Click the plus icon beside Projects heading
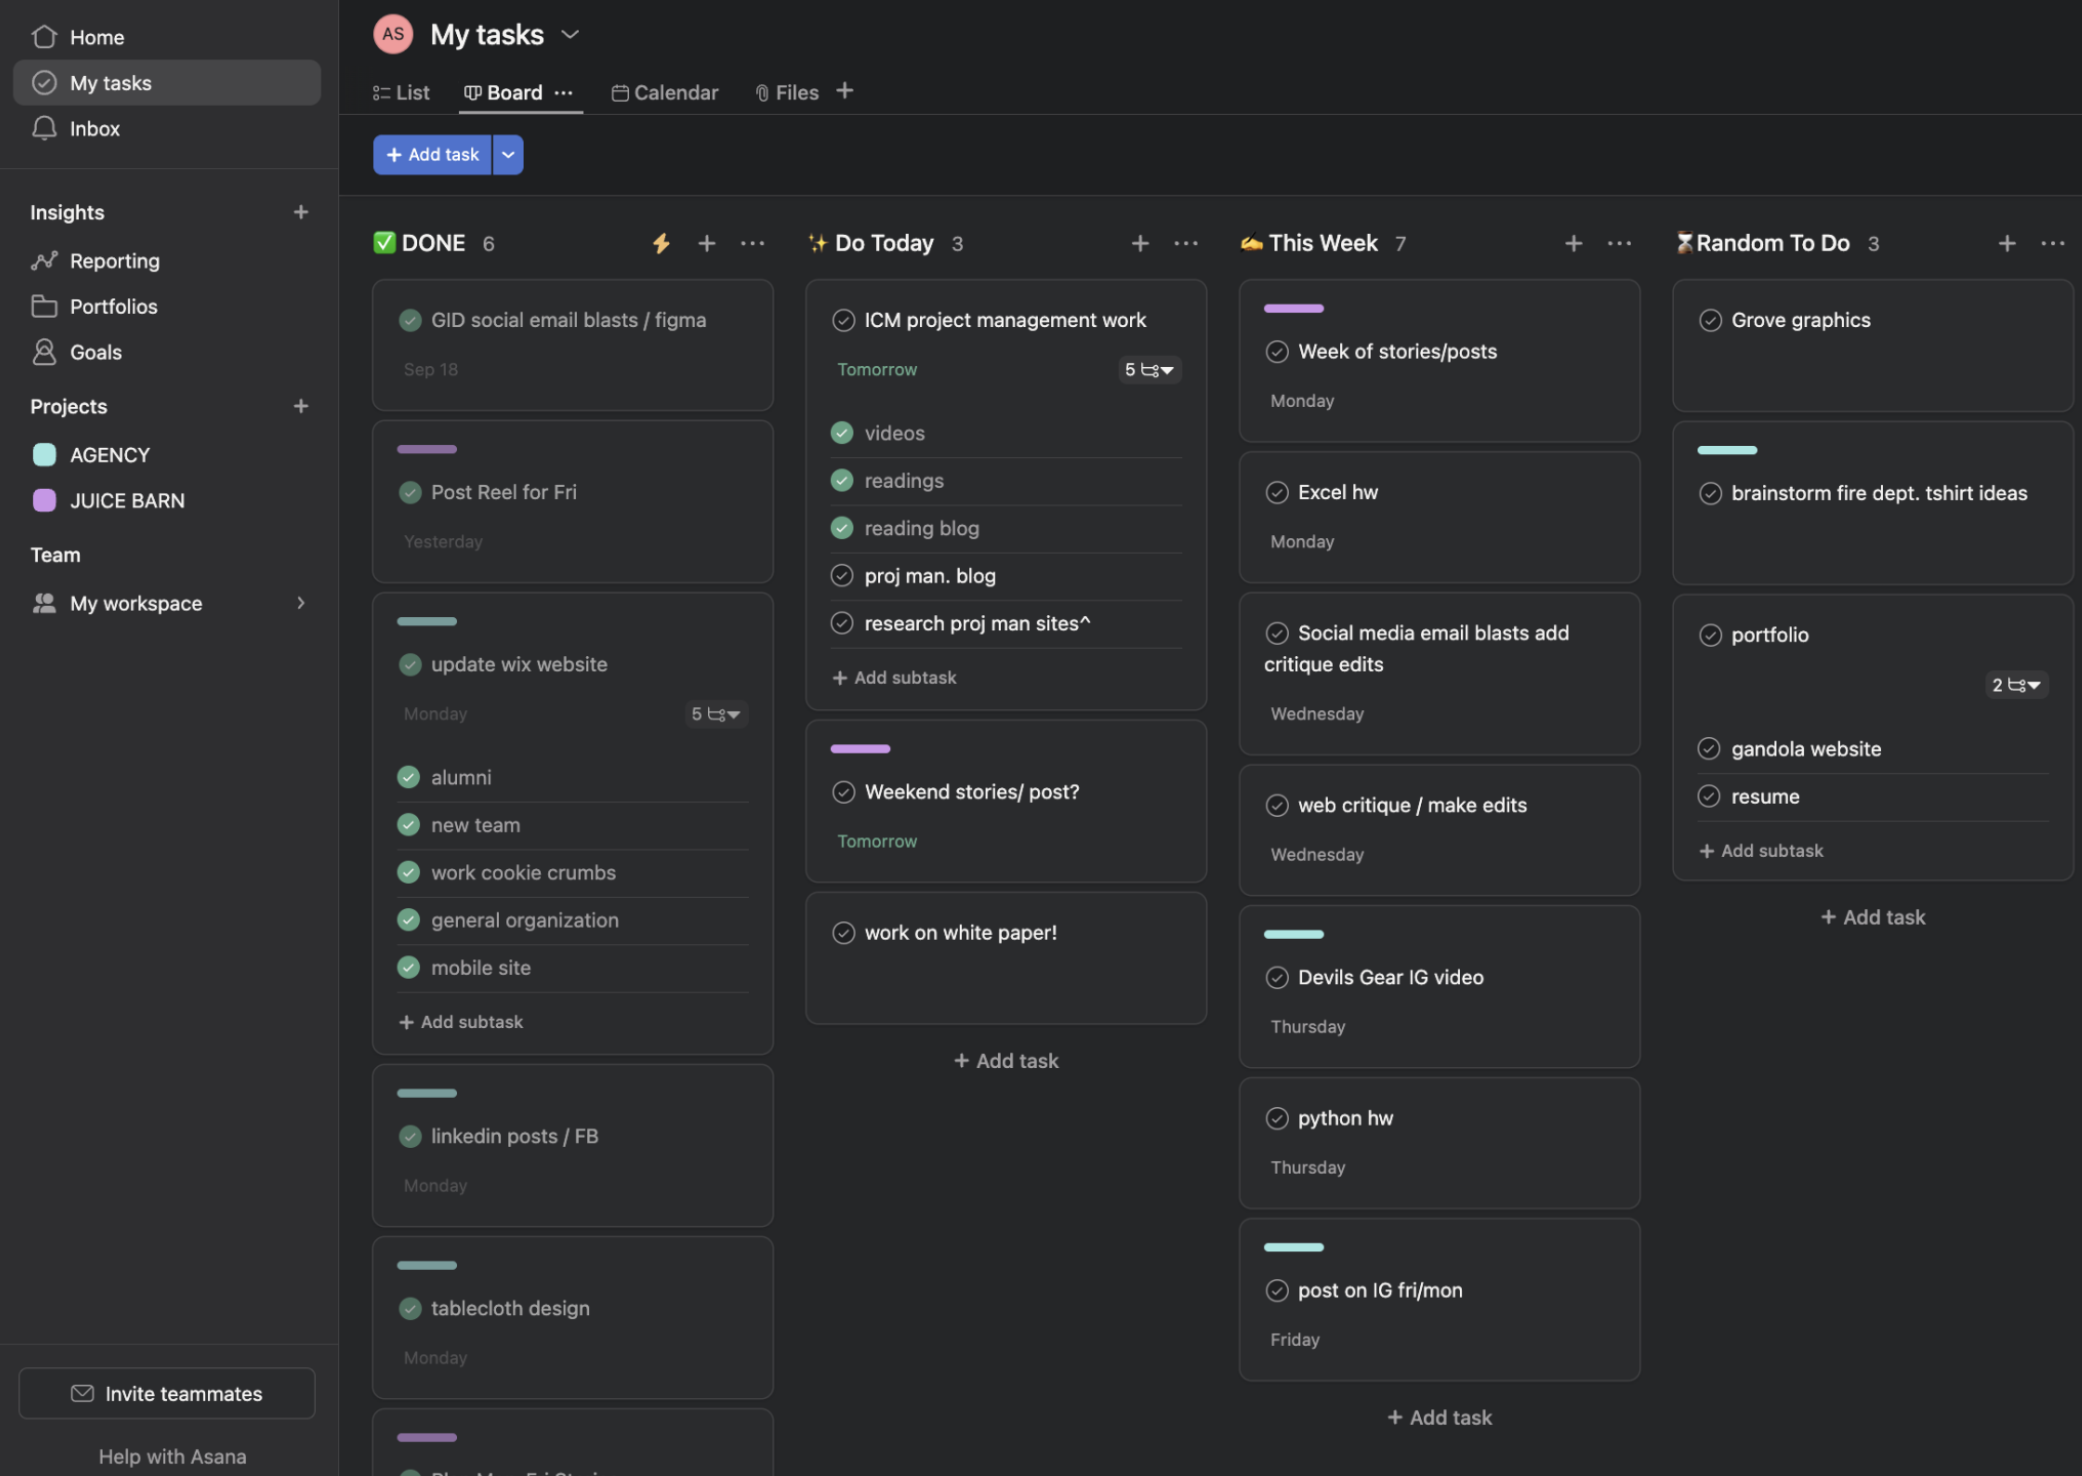The width and height of the screenshot is (2082, 1476). pyautogui.click(x=300, y=406)
